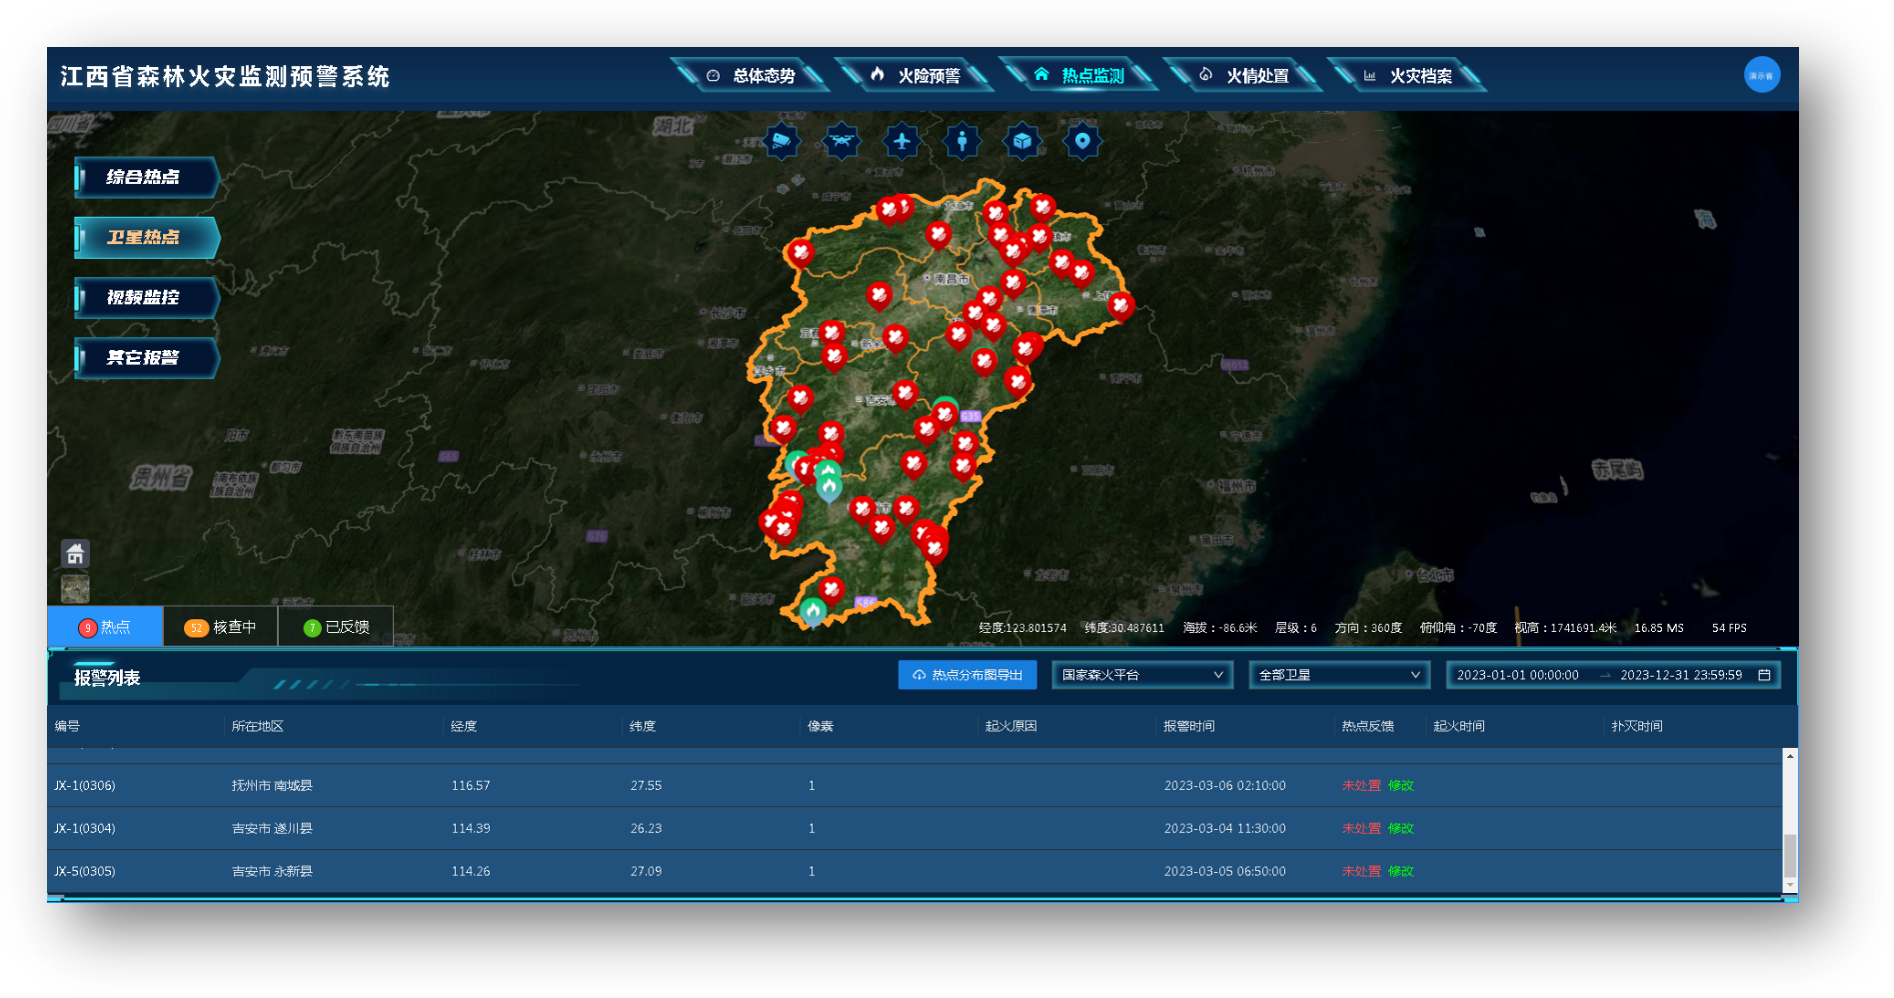Click the calendar icon in date range

(x=1764, y=675)
